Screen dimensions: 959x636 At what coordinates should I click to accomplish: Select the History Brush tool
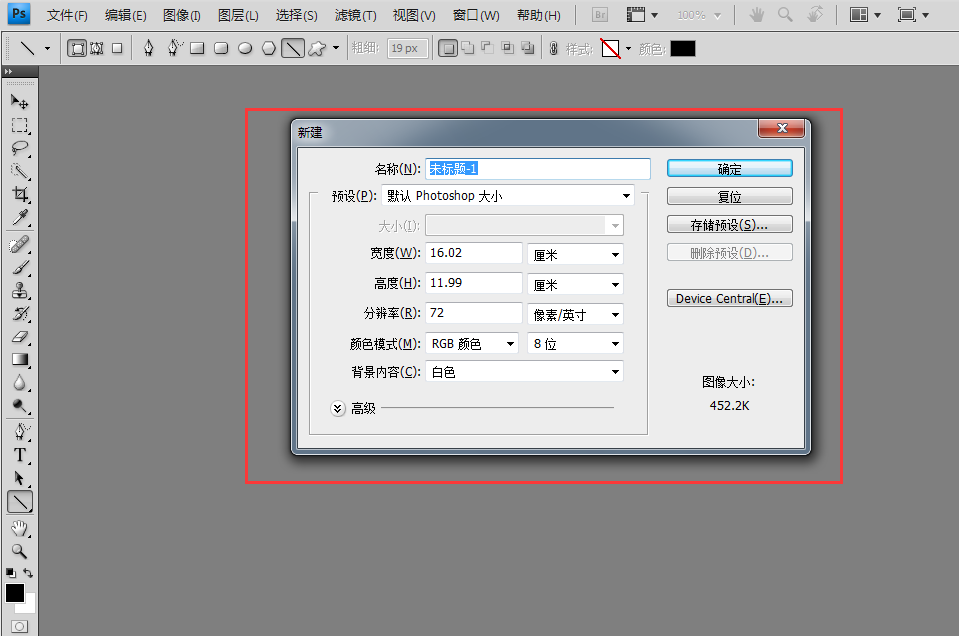point(20,314)
